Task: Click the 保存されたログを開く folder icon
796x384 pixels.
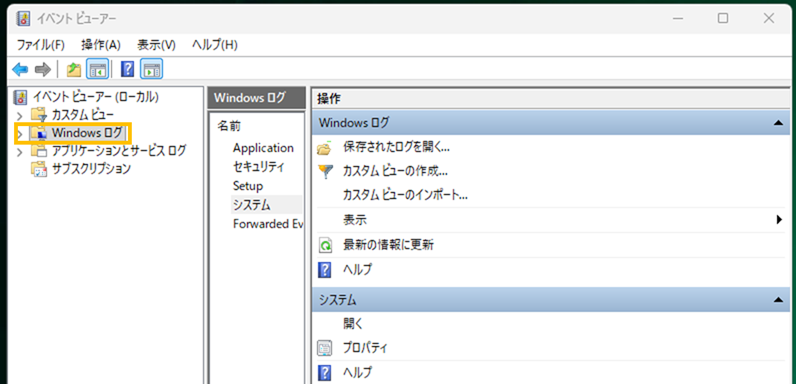Action: (x=324, y=148)
